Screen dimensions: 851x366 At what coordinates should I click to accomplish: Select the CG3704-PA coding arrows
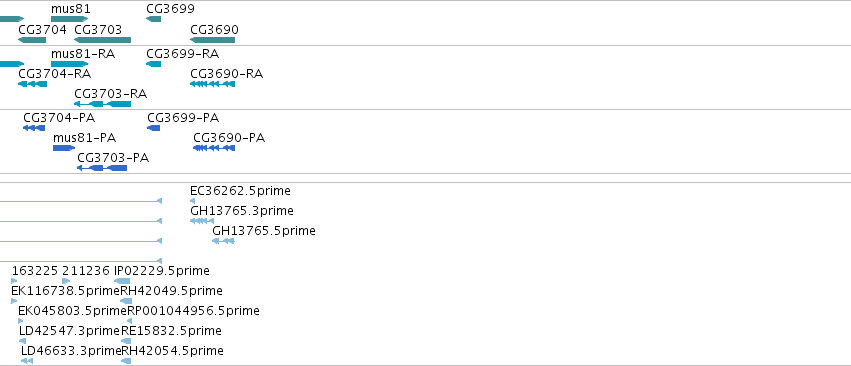34,128
